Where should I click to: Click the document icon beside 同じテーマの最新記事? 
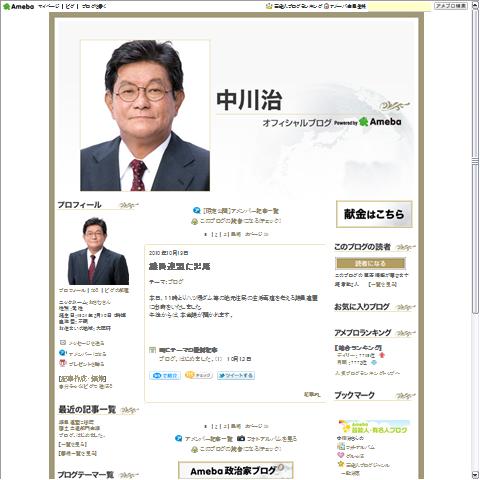152,350
